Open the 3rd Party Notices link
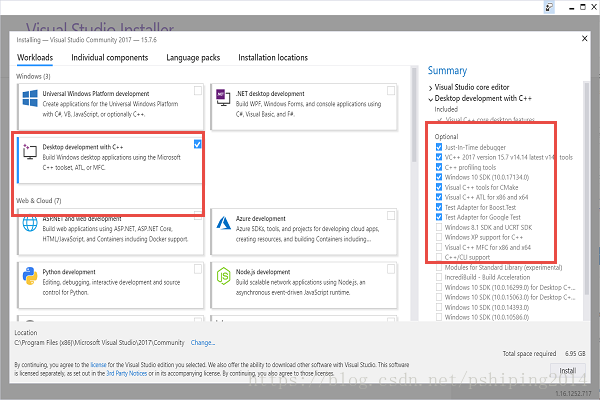 (x=127, y=373)
